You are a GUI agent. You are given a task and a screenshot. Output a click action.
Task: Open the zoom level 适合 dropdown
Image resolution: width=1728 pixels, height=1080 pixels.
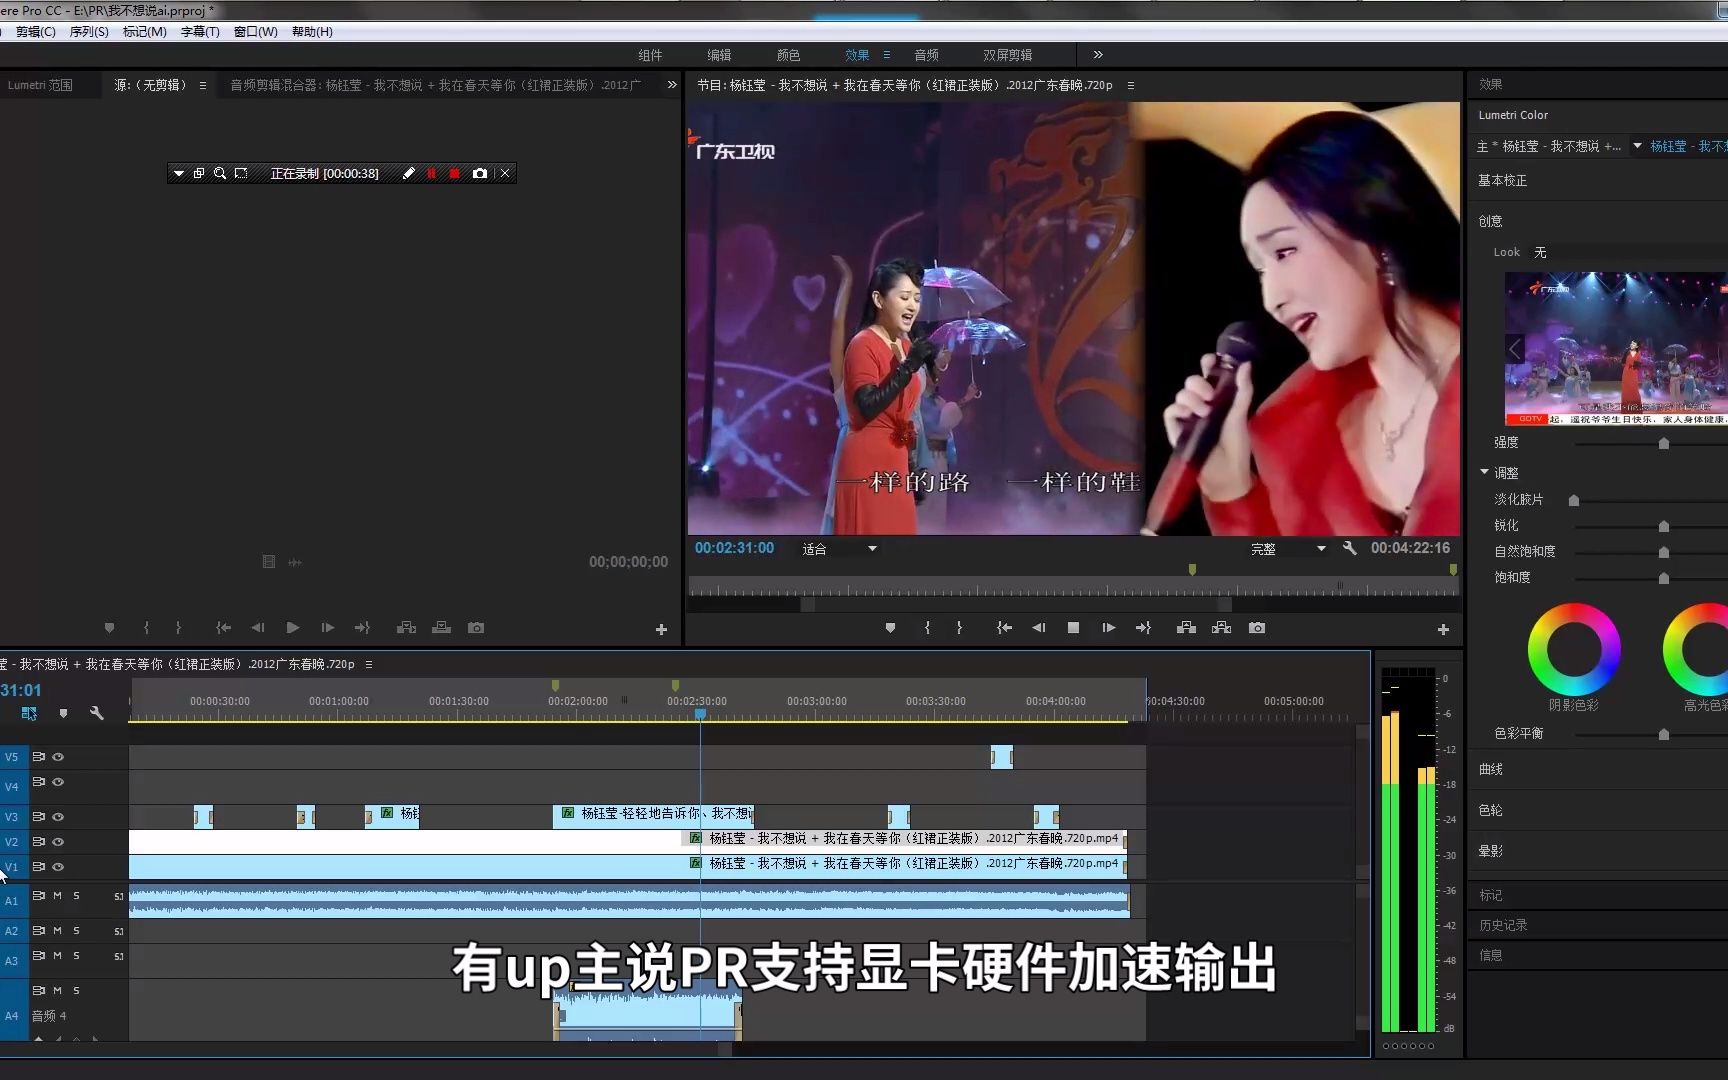[839, 548]
